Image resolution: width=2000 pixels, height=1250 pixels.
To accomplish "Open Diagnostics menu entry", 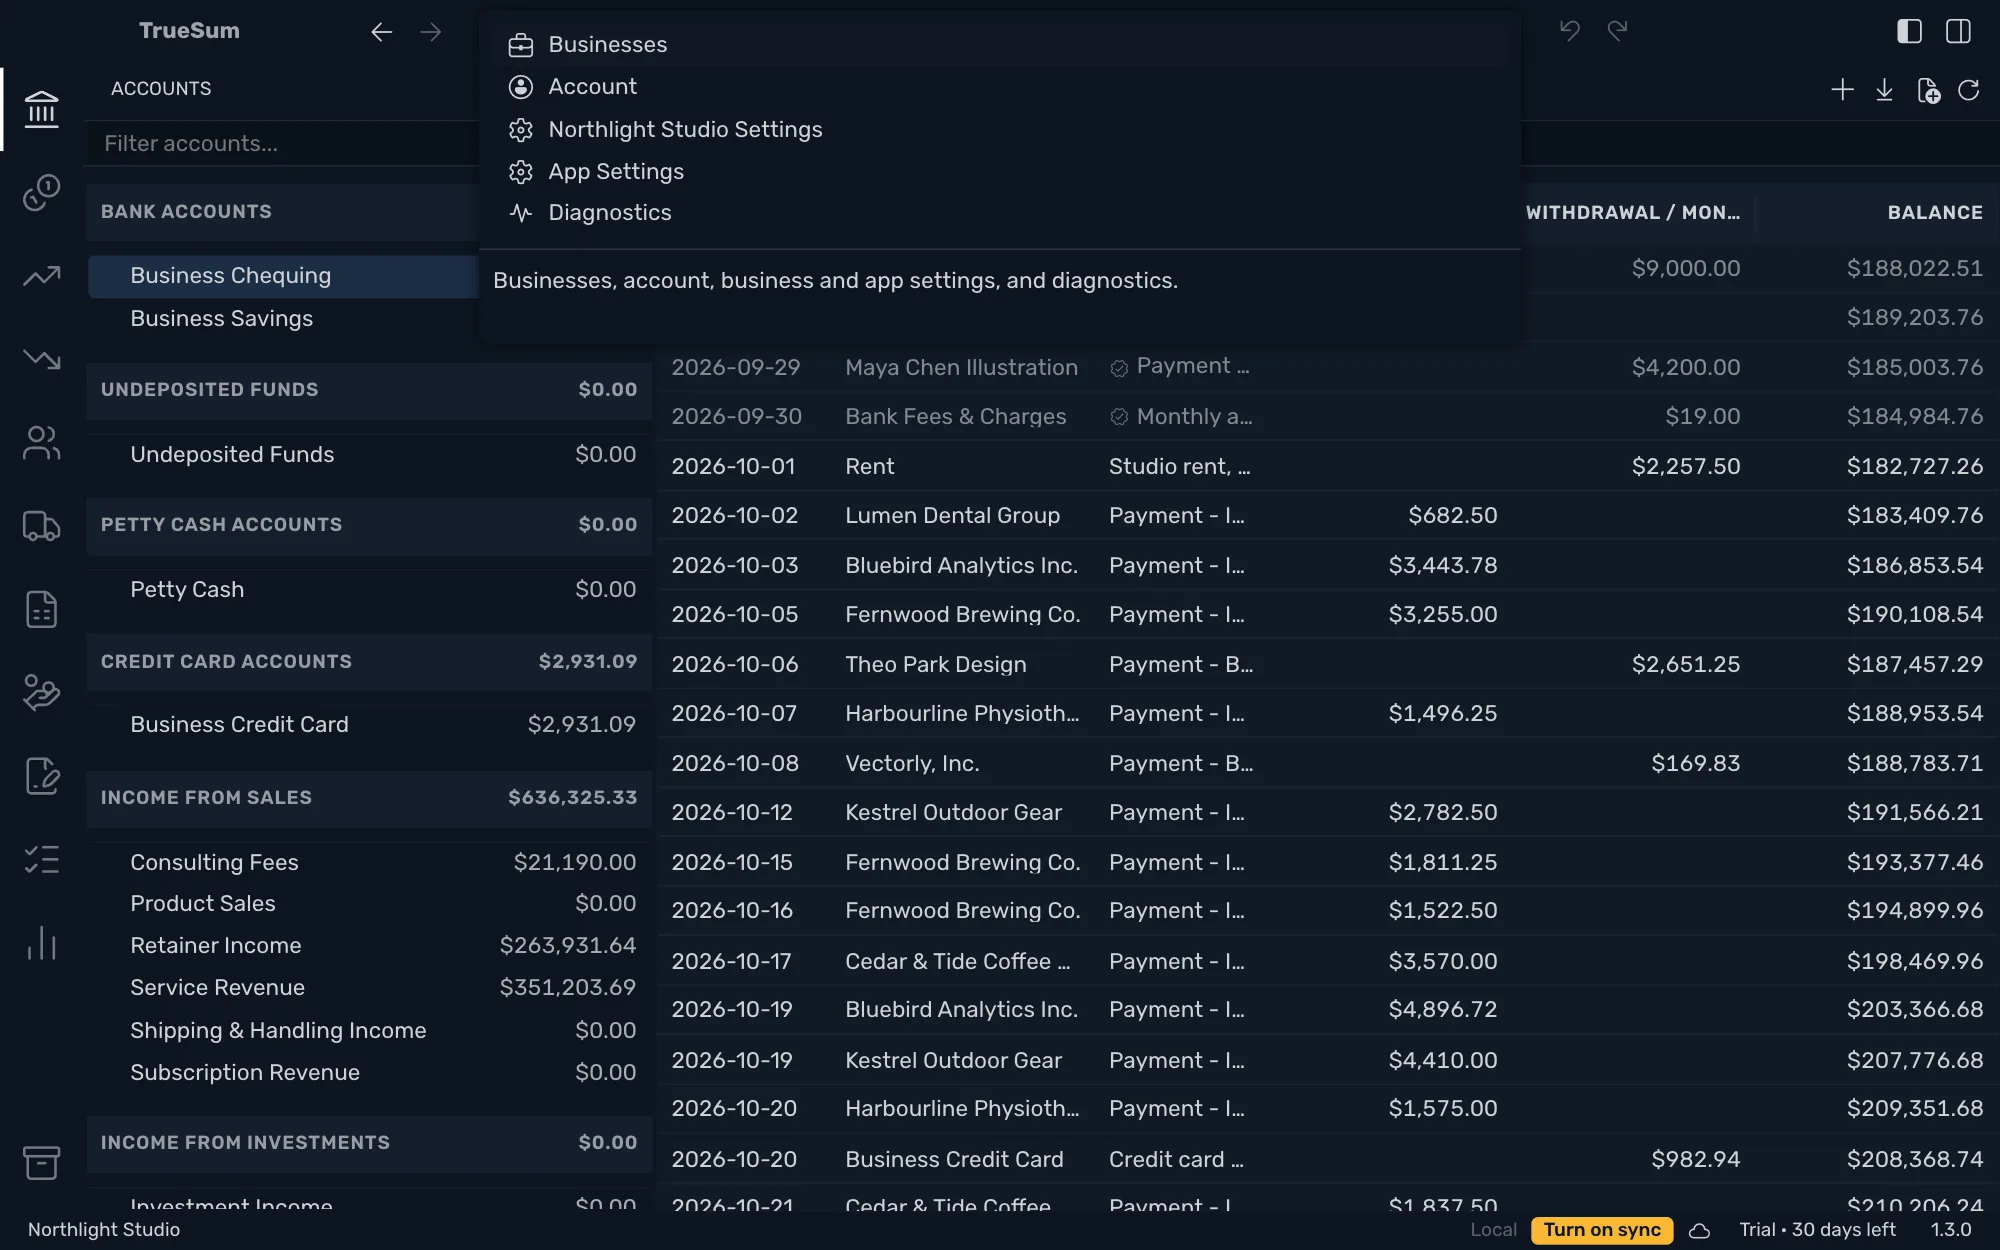I will pyautogui.click(x=1000, y=213).
